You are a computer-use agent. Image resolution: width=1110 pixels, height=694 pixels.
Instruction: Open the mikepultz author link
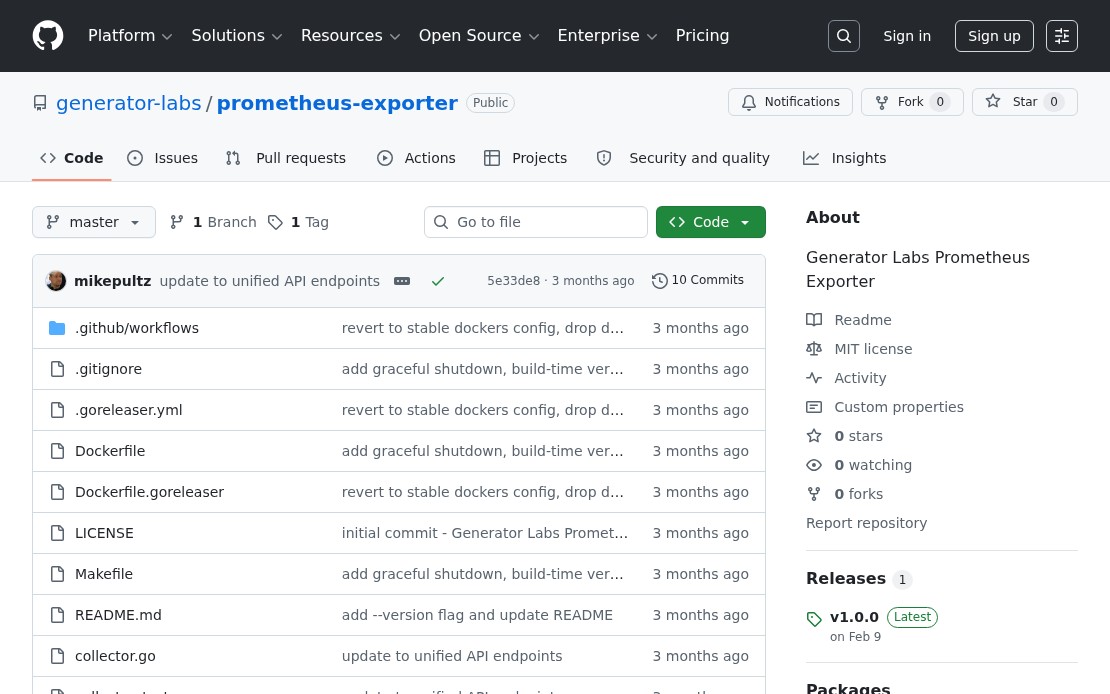(113, 281)
